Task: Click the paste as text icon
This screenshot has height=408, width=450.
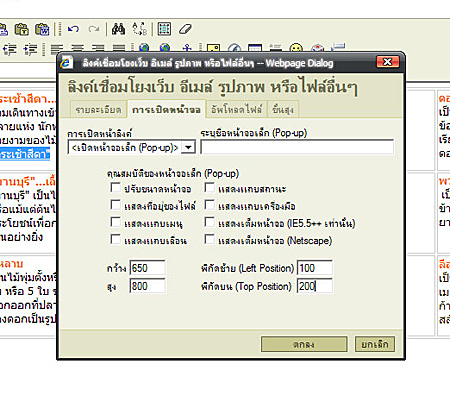Action: click(x=21, y=29)
